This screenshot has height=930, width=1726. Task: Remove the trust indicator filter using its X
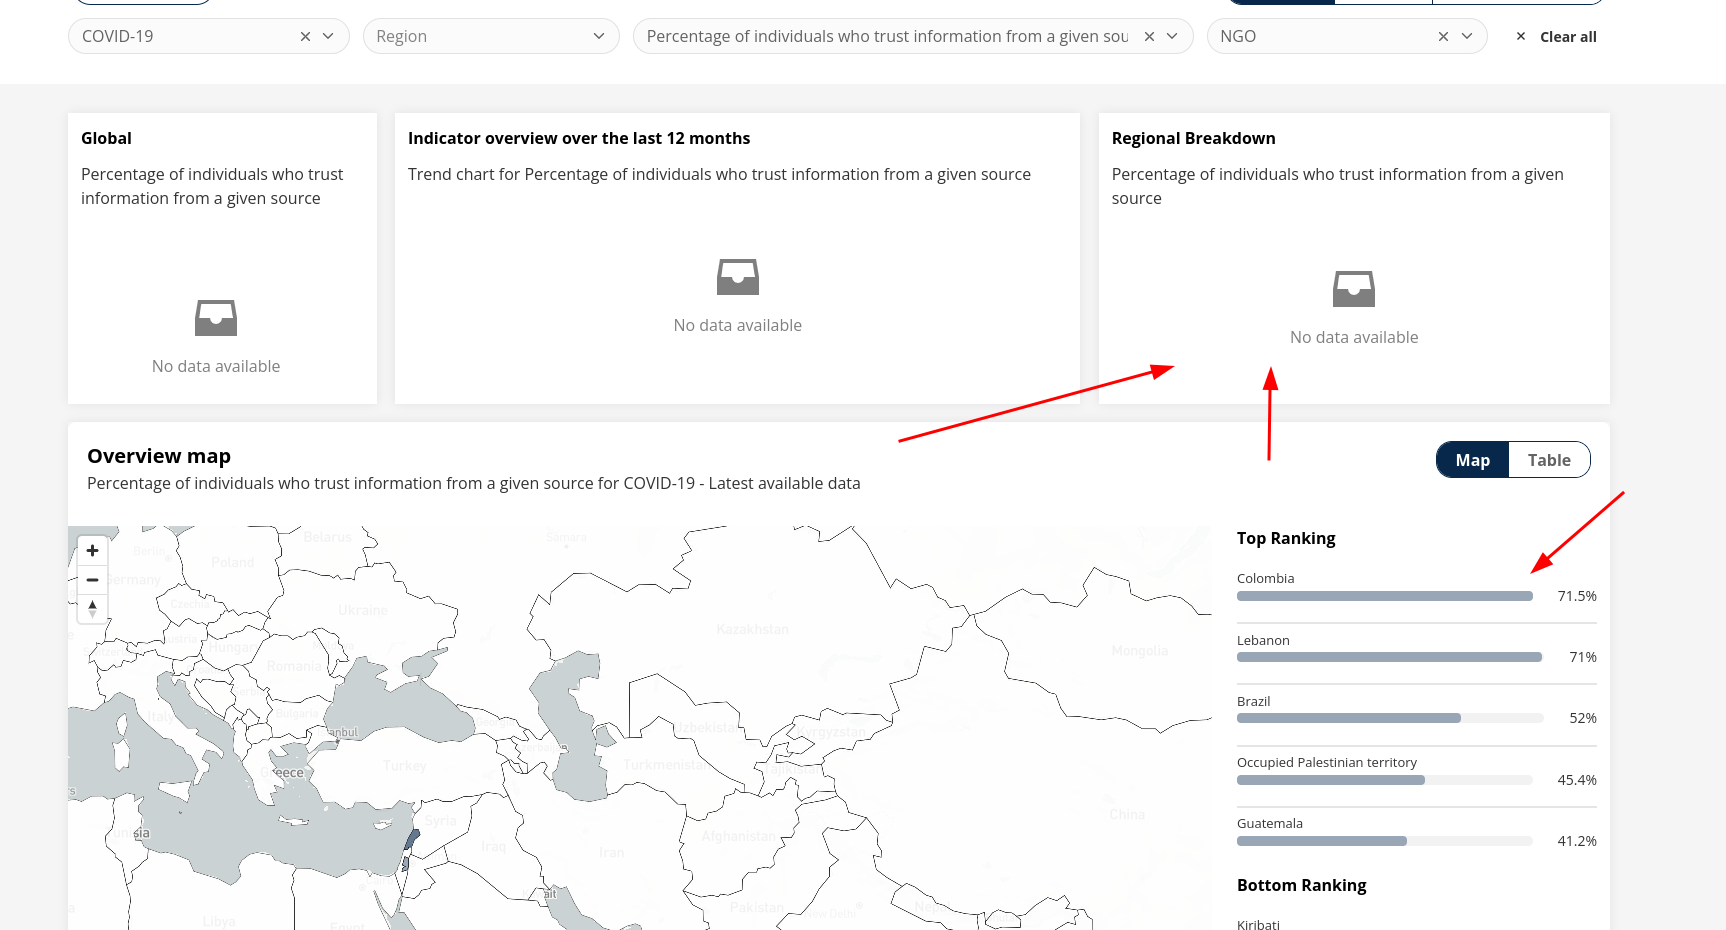[1148, 36]
